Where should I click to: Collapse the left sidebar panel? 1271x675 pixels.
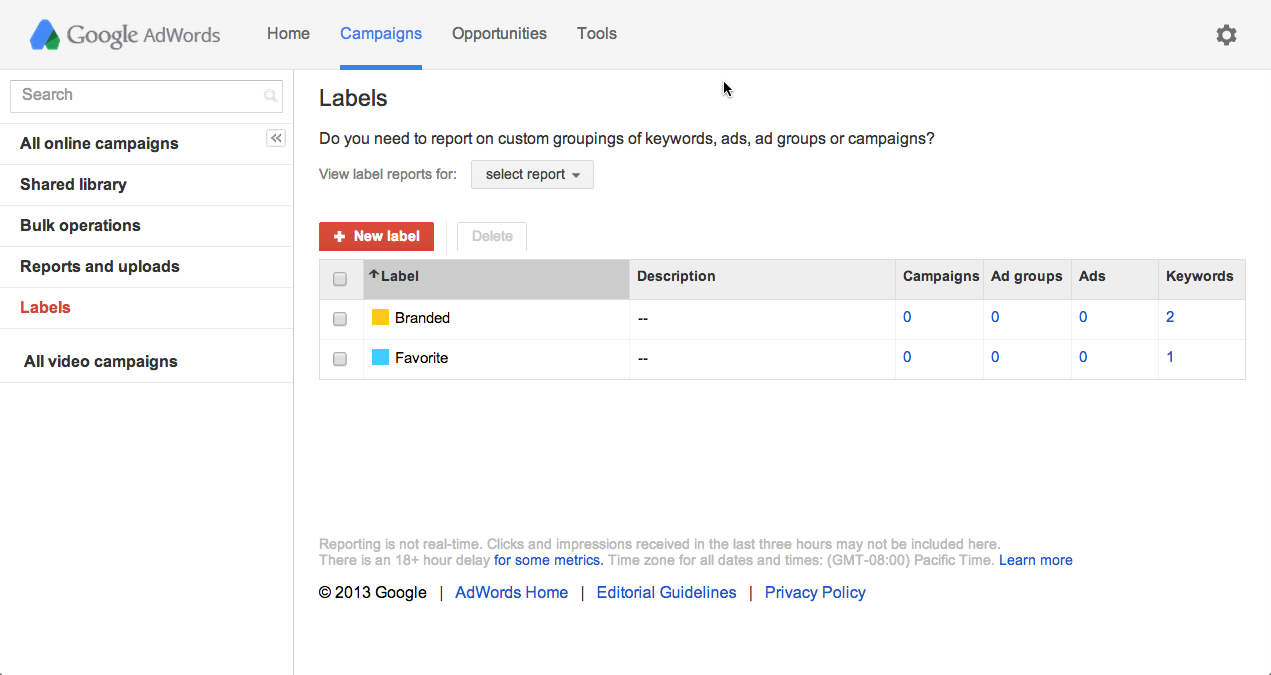[276, 139]
